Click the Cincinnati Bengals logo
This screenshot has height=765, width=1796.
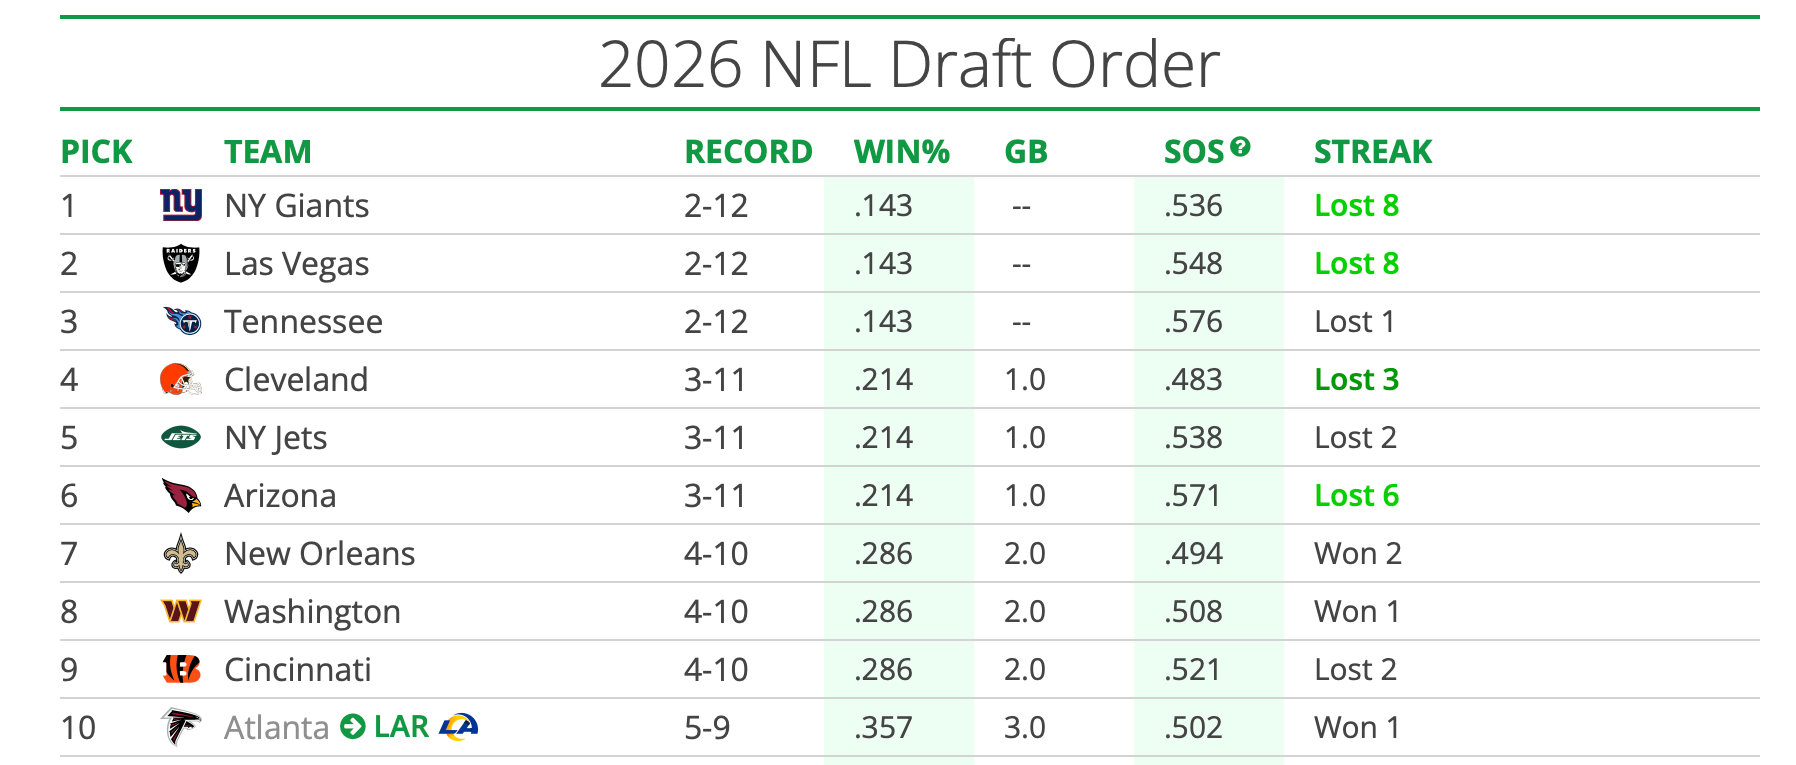181,669
